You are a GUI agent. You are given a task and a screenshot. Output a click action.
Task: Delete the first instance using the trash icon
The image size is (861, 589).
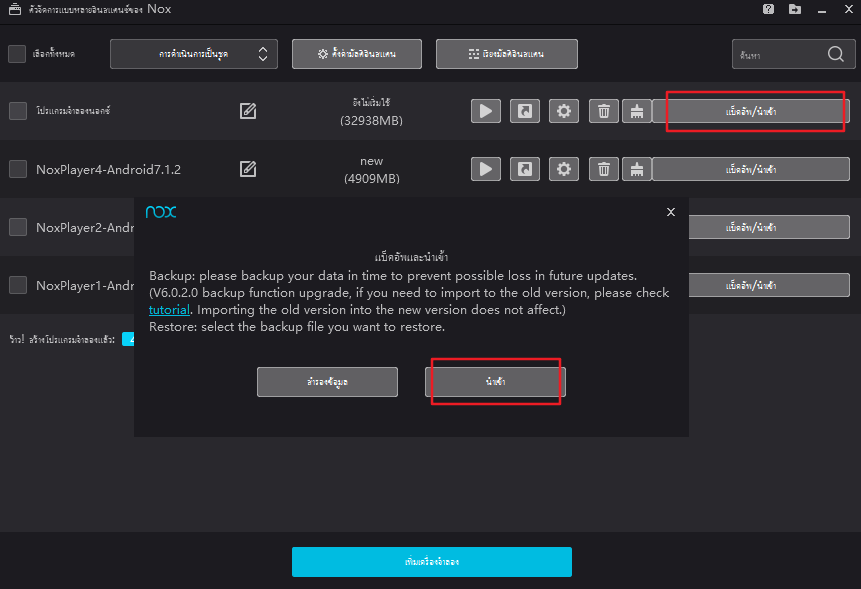point(603,111)
